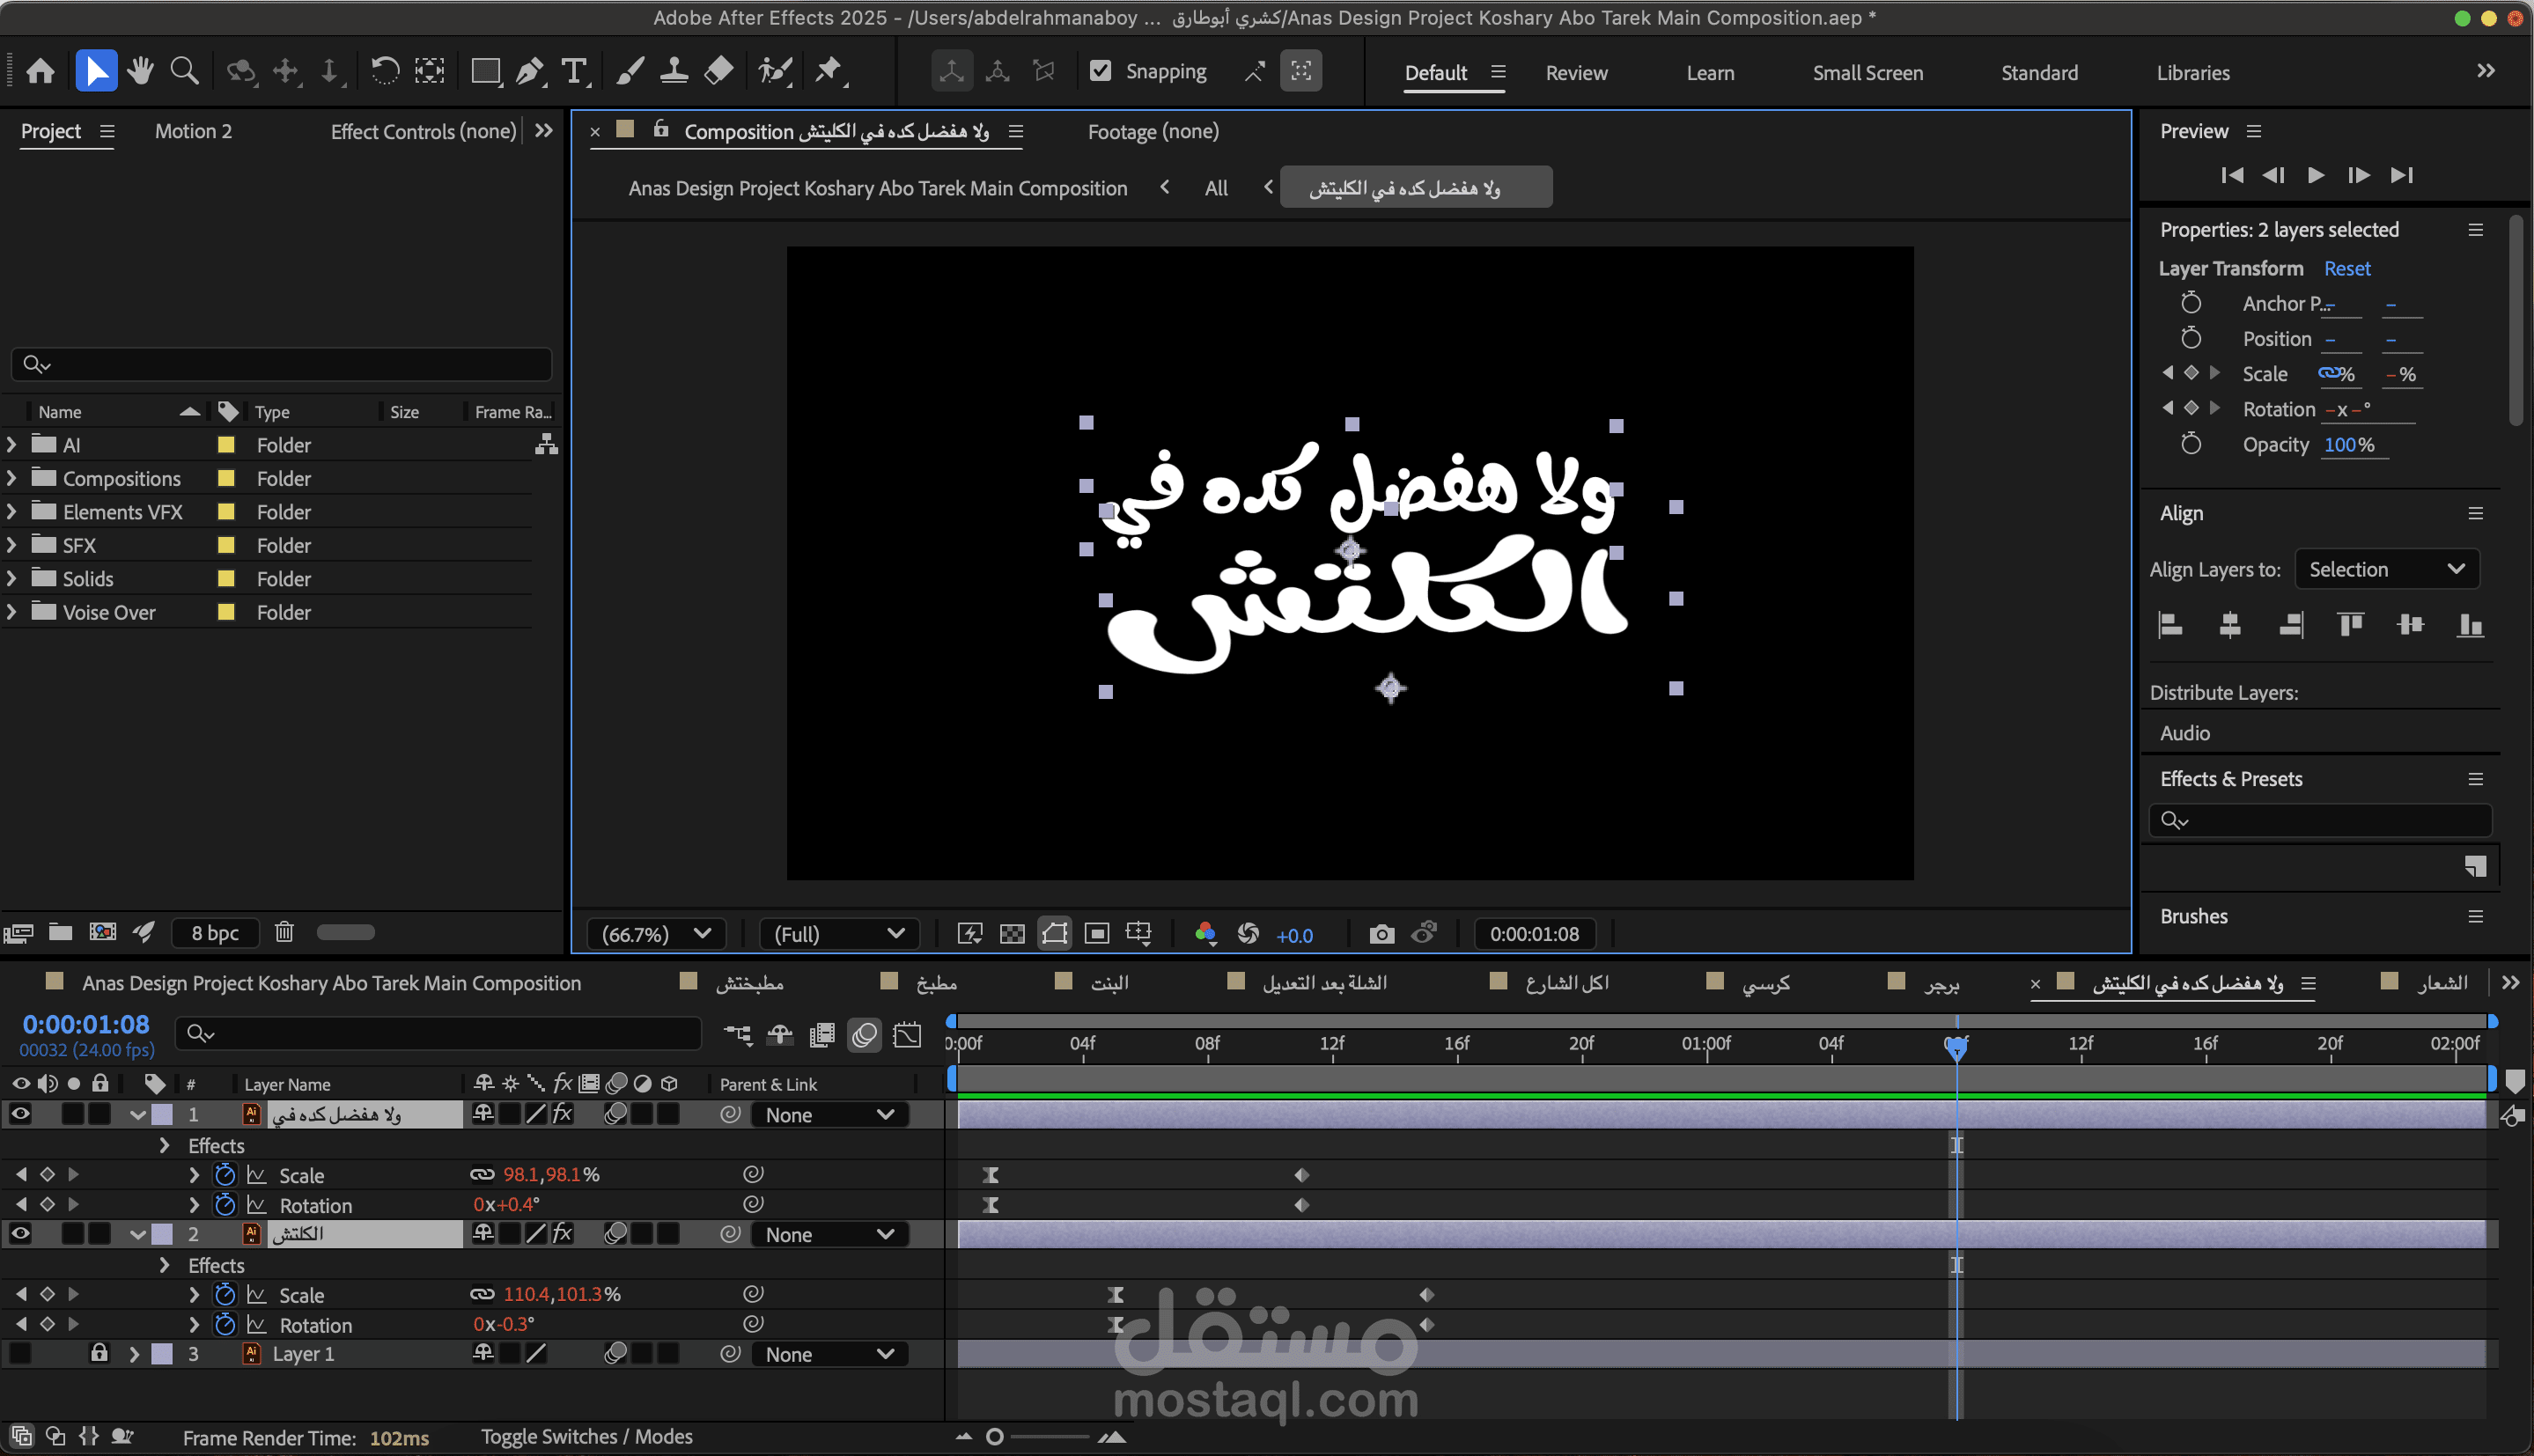Image resolution: width=2534 pixels, height=1456 pixels.
Task: Click Reset in Layer Transform
Action: (x=2346, y=268)
